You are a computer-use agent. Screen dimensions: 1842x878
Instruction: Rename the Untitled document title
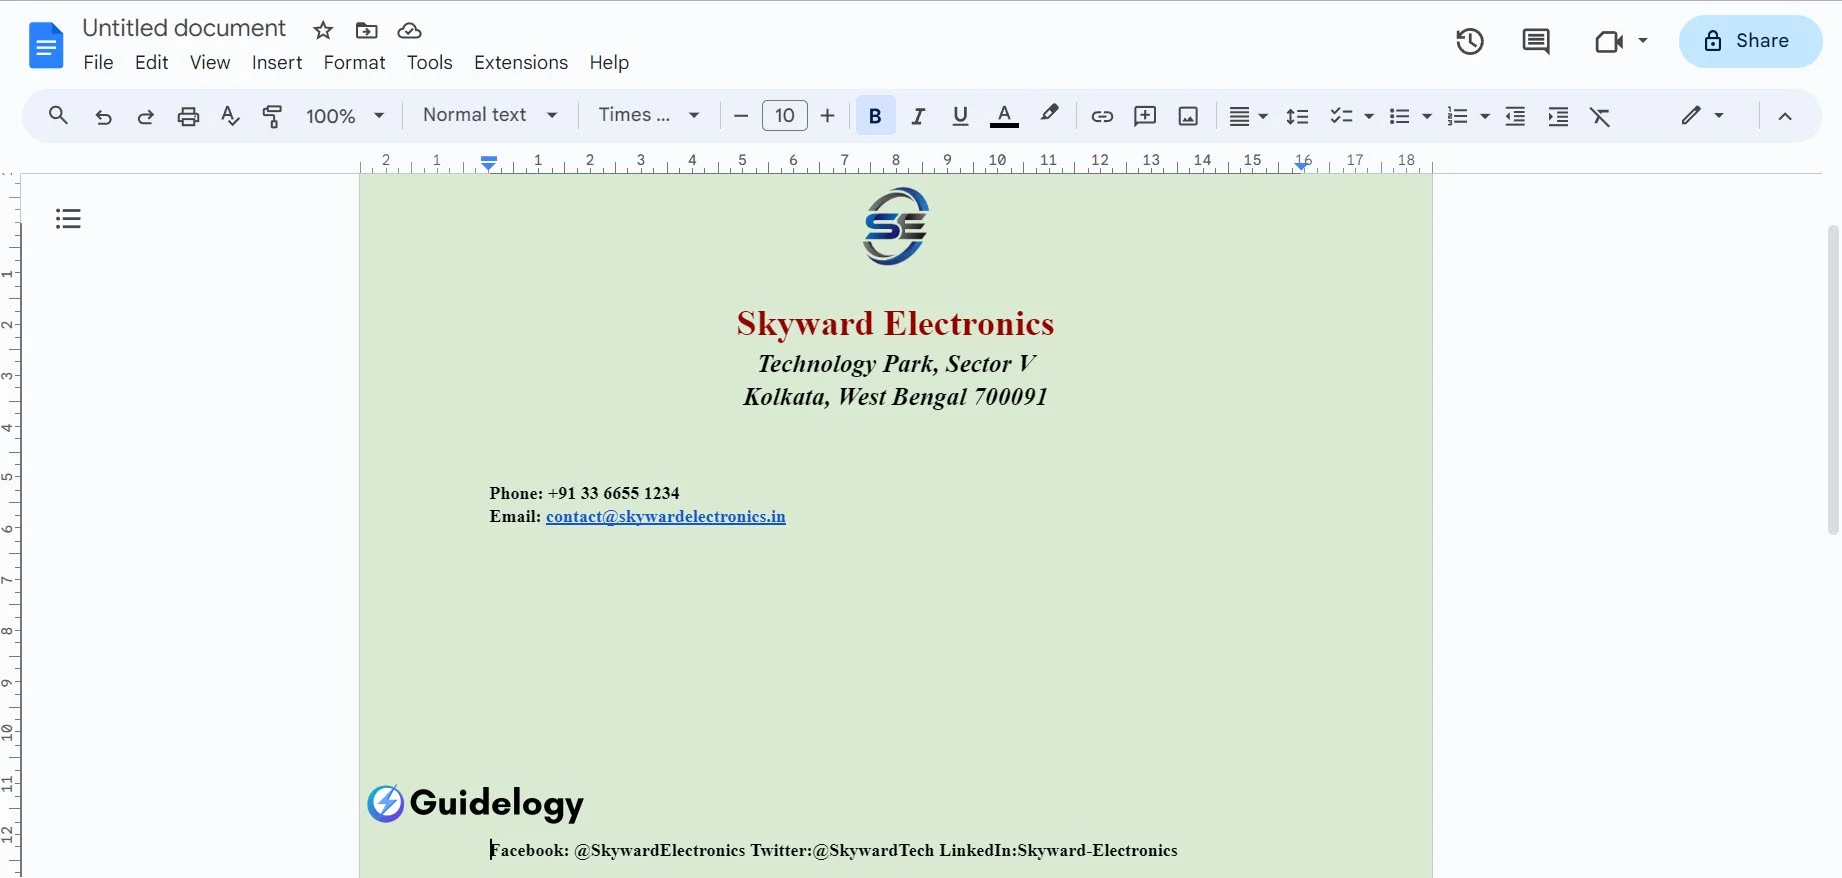point(184,28)
